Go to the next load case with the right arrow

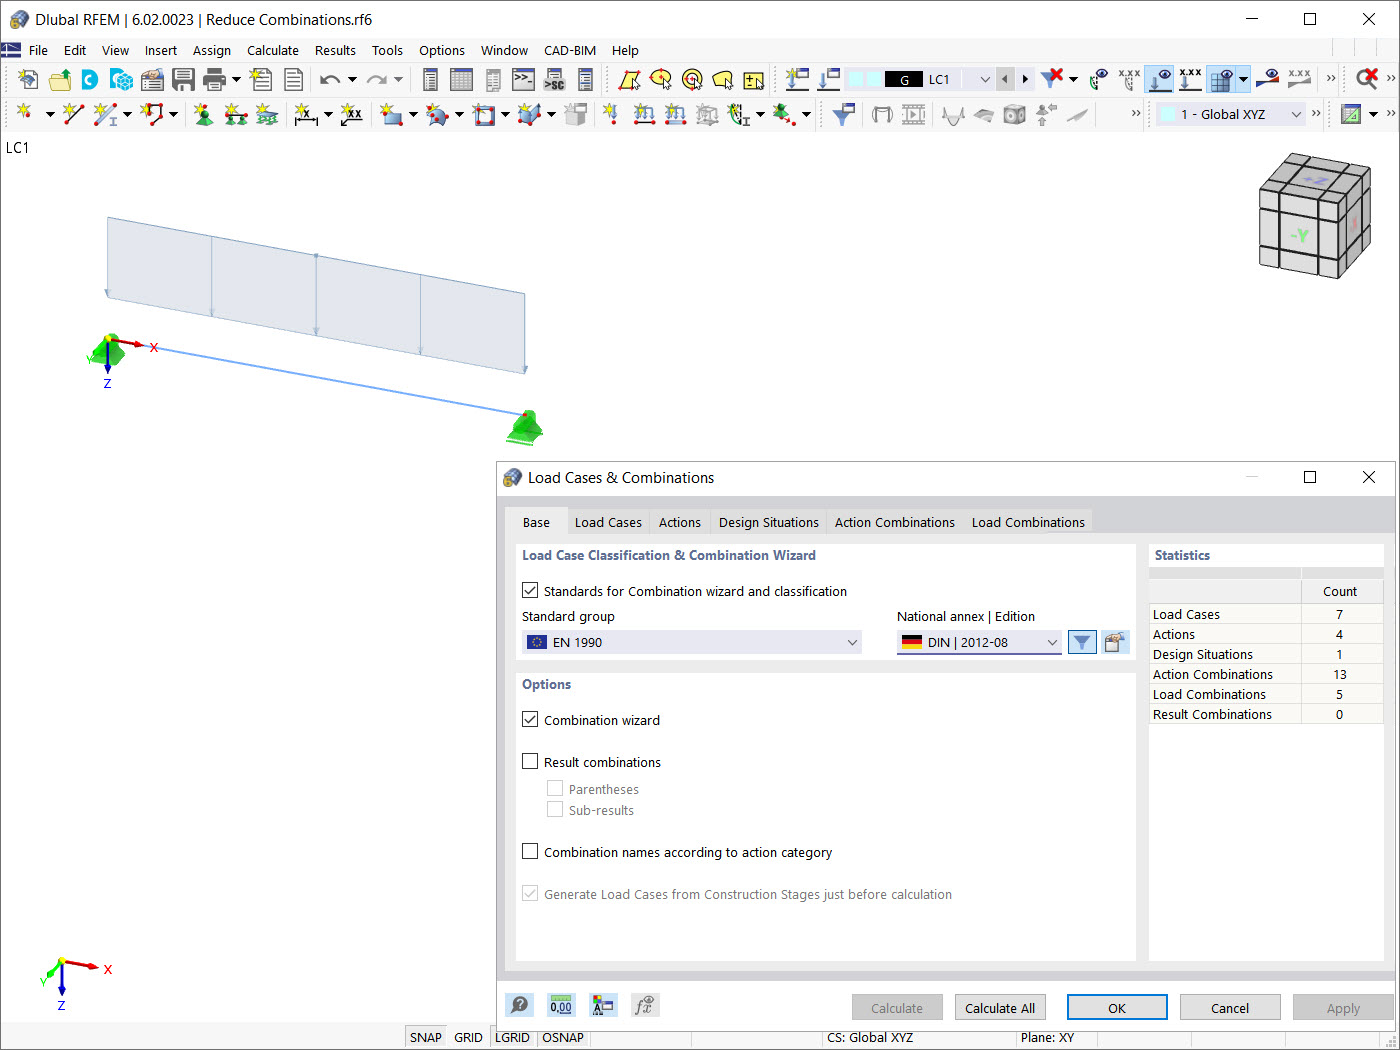[x=1025, y=79]
